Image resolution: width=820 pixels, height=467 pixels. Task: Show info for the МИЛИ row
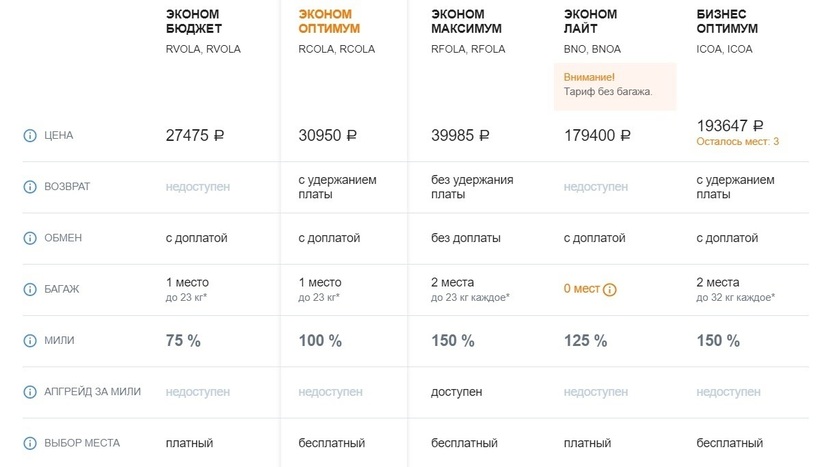click(x=29, y=341)
